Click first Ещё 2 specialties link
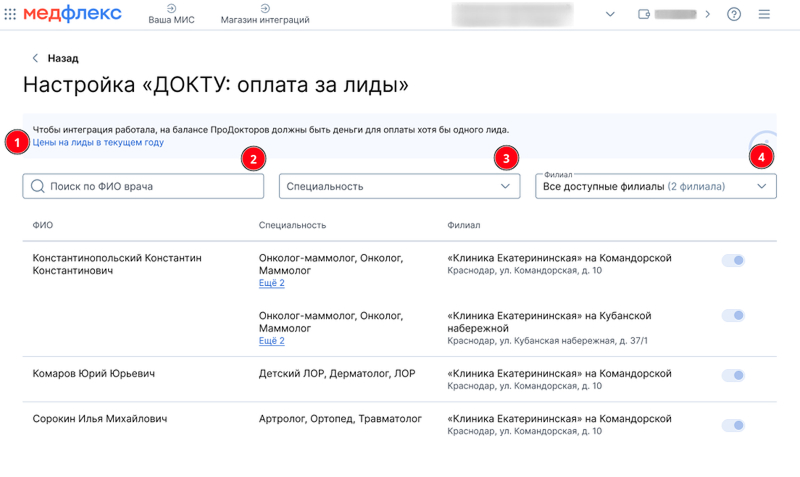Image resolution: width=800 pixels, height=477 pixels. [x=271, y=283]
